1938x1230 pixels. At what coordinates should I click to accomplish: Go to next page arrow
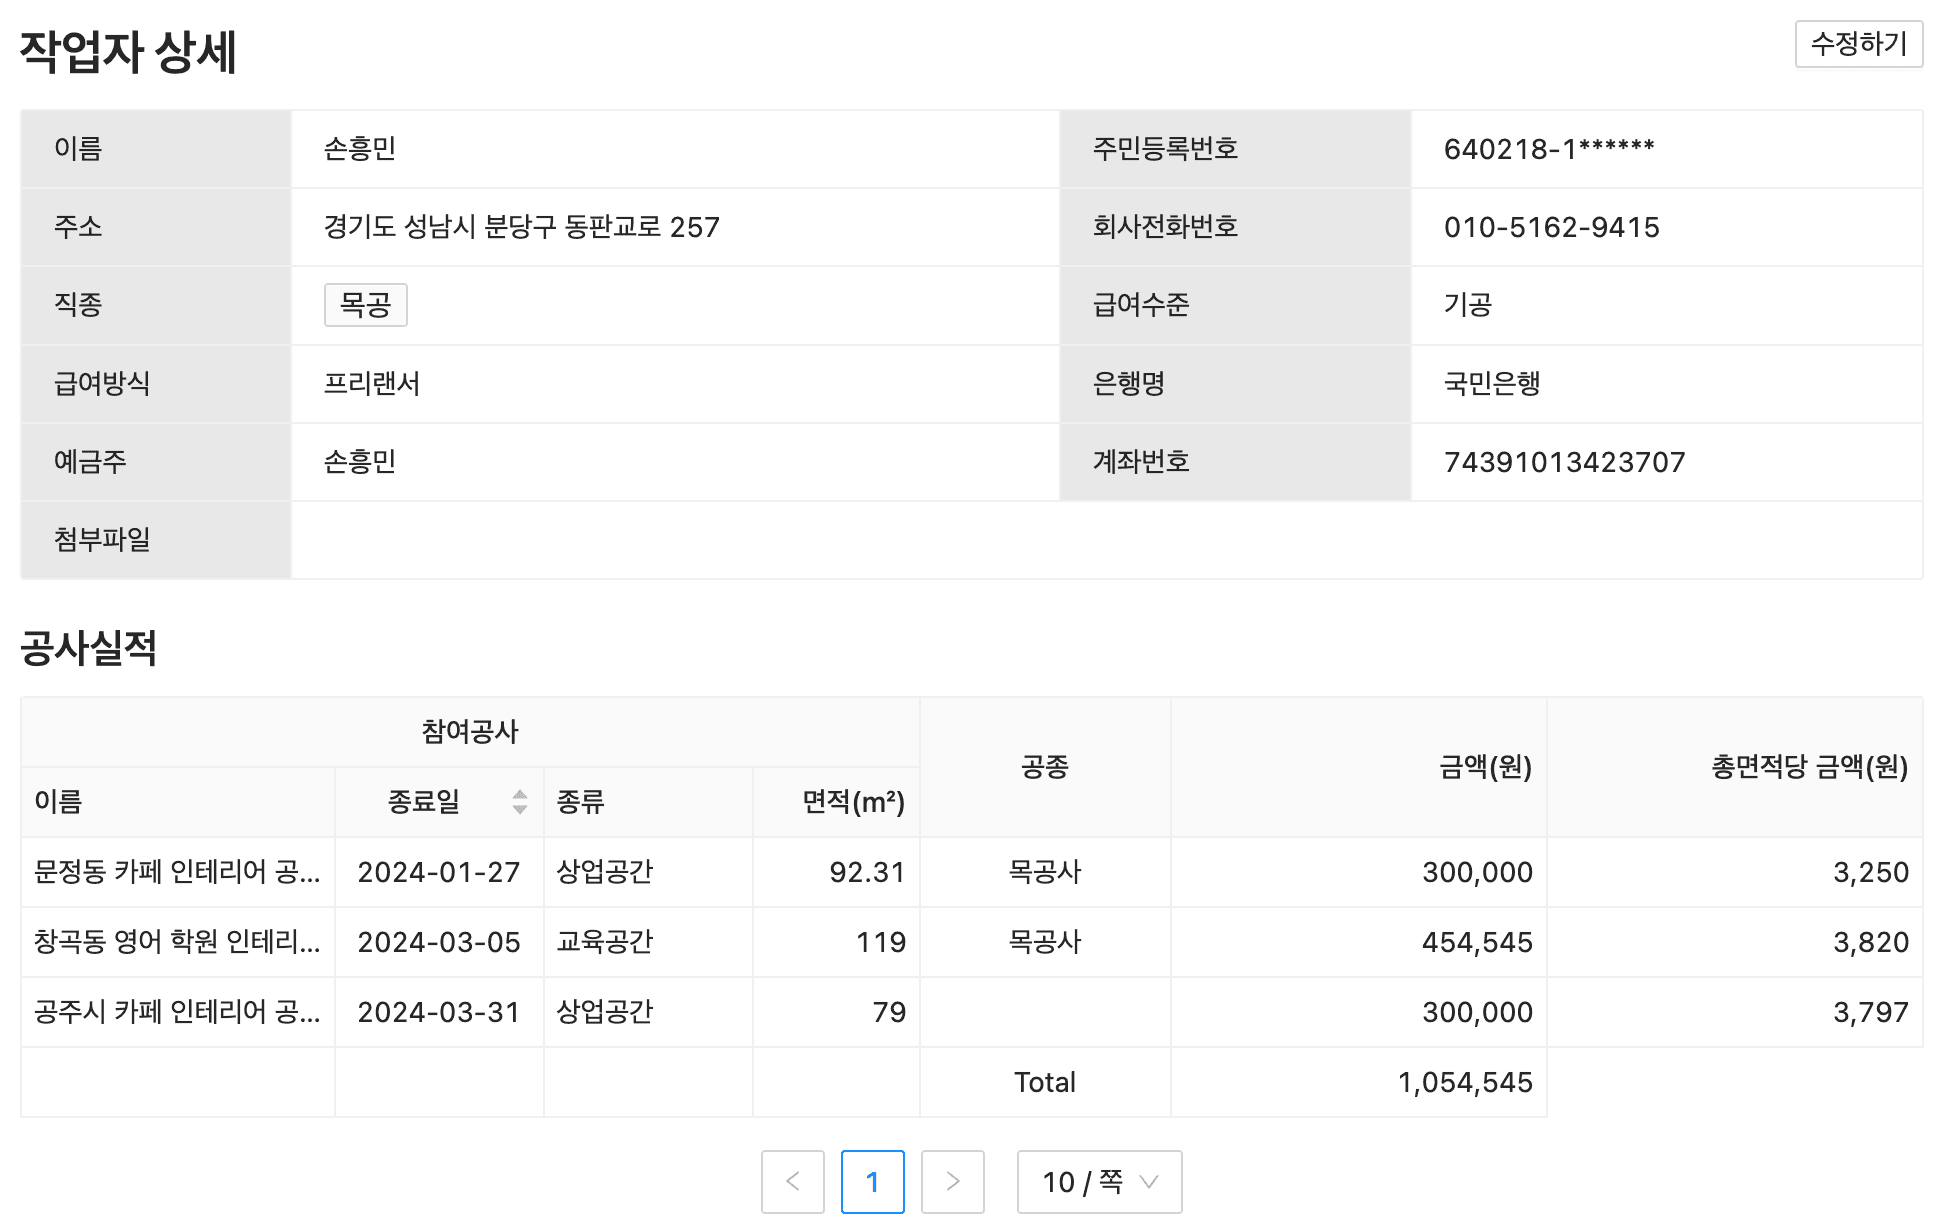[x=952, y=1182]
